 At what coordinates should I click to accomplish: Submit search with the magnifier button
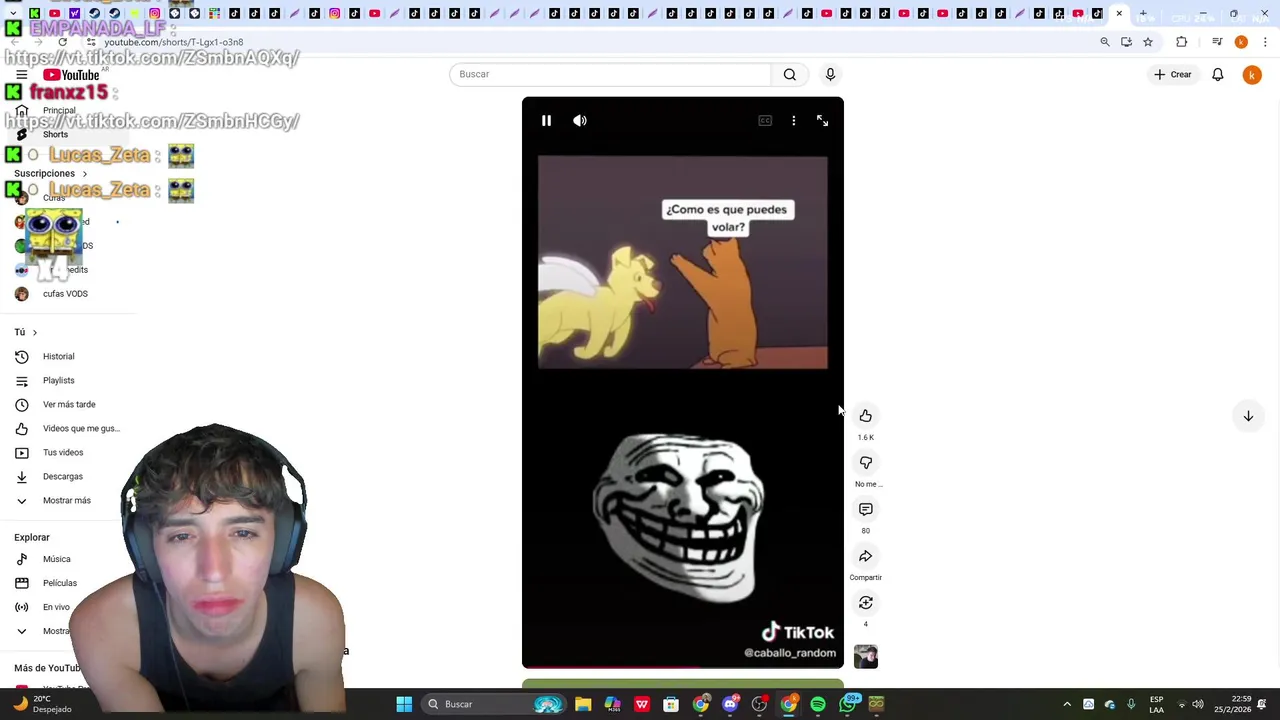tap(790, 74)
